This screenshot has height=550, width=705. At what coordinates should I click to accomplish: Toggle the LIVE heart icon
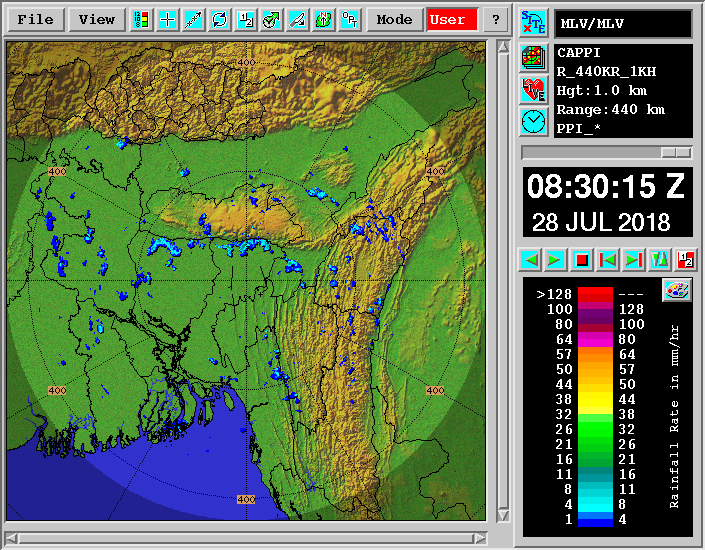pos(533,89)
